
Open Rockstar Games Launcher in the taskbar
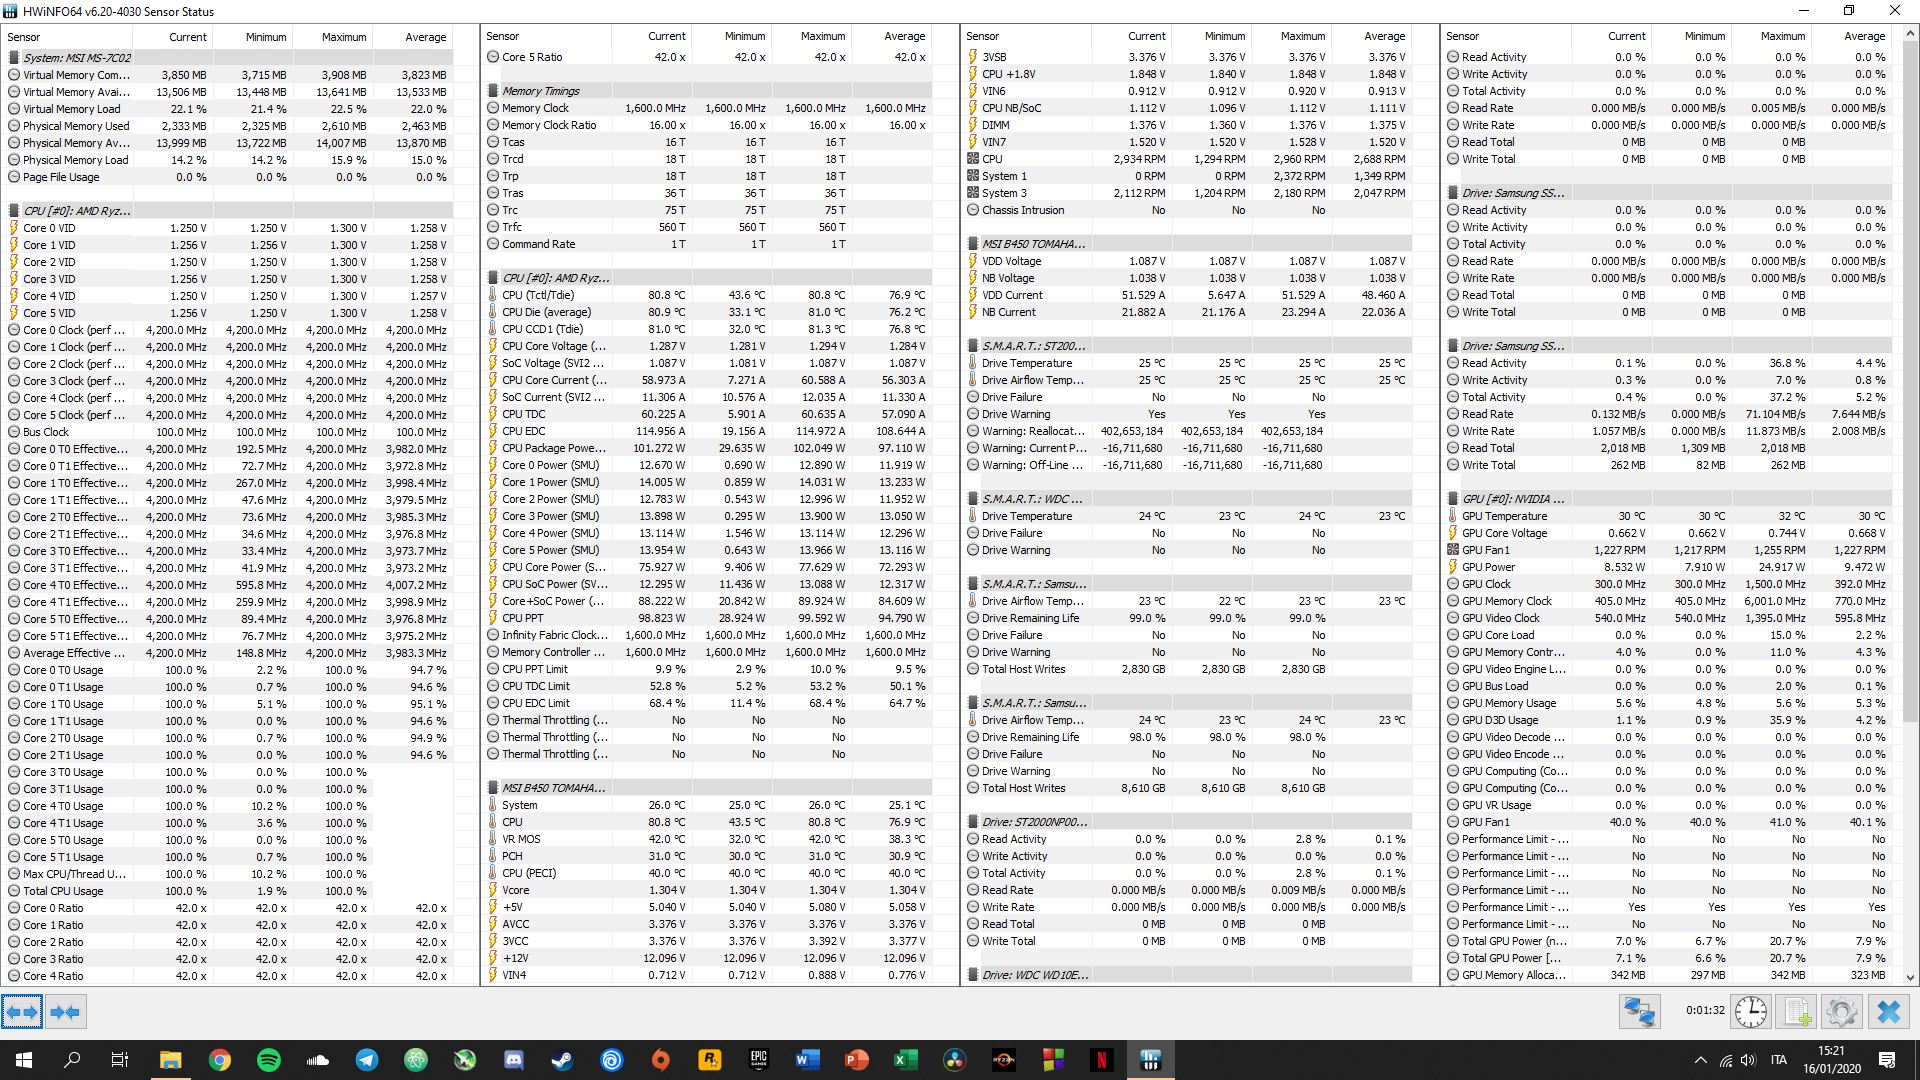[x=710, y=1060]
